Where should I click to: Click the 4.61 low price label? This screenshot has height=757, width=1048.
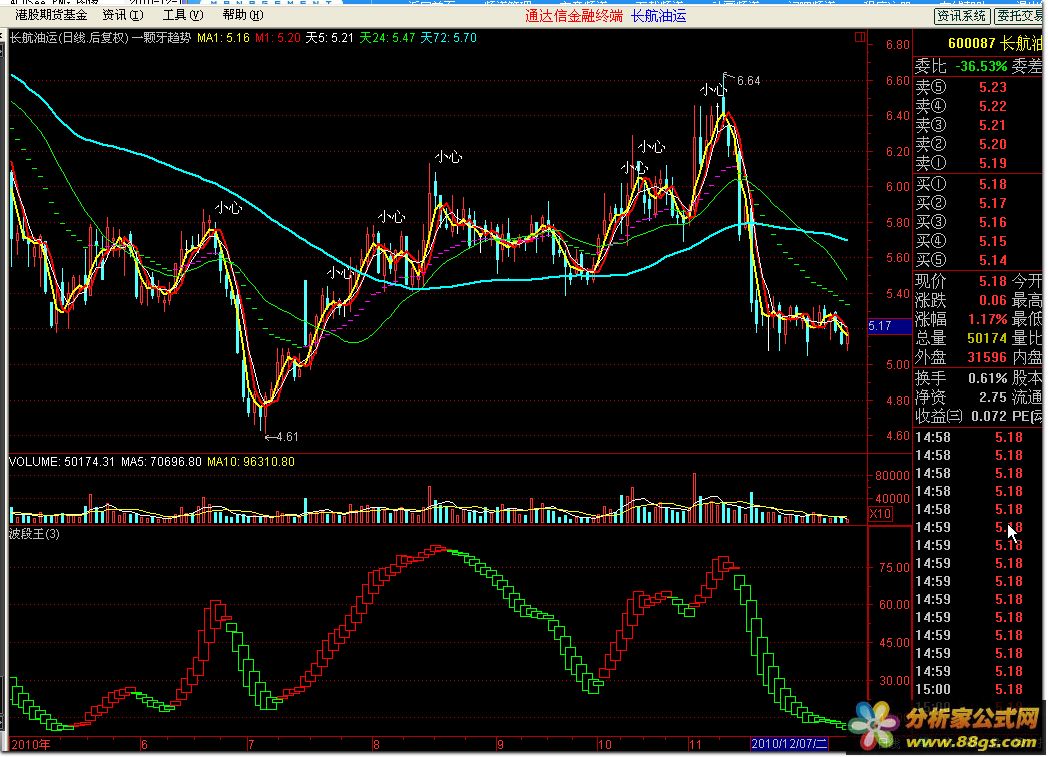point(287,437)
